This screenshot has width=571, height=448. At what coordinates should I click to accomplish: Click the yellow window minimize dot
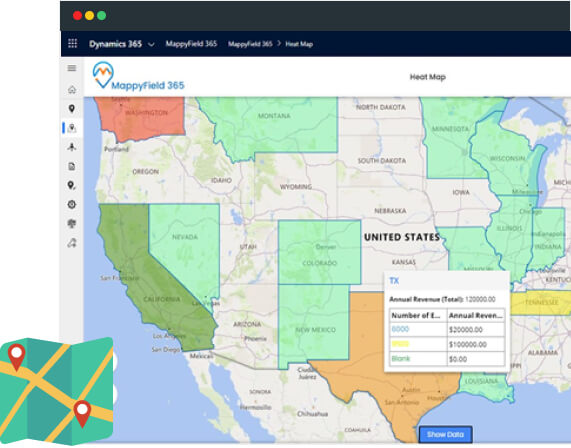(x=90, y=15)
